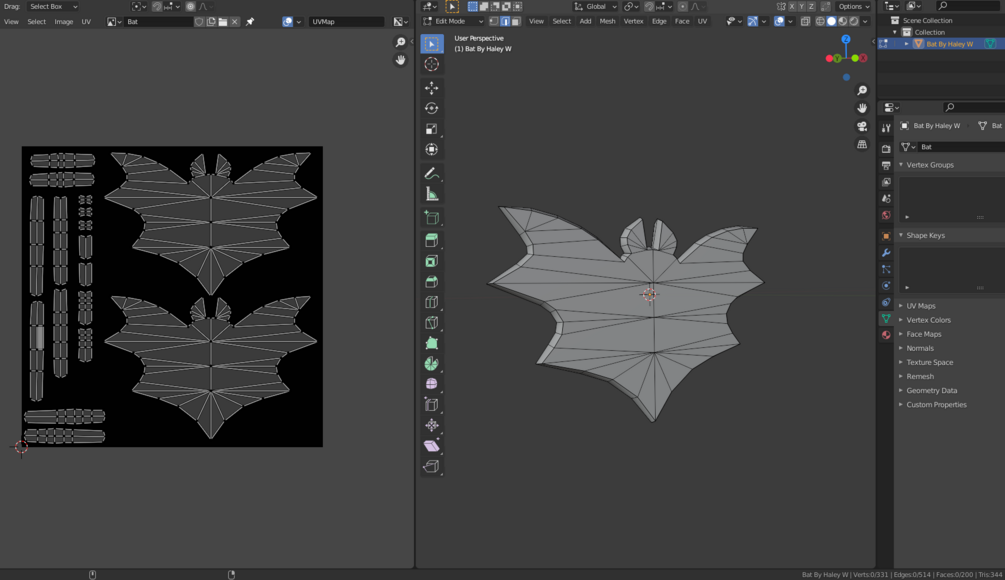Open the Global transform orientation dropdown
This screenshot has width=1005, height=580.
click(594, 7)
